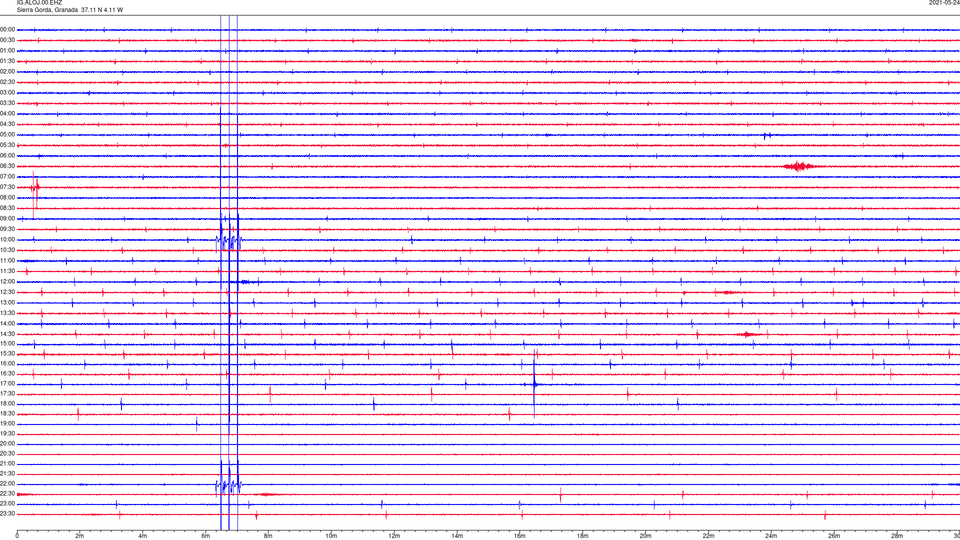This screenshot has width=960, height=540.
Task: Click the '04:00' time label
Action: point(7,114)
